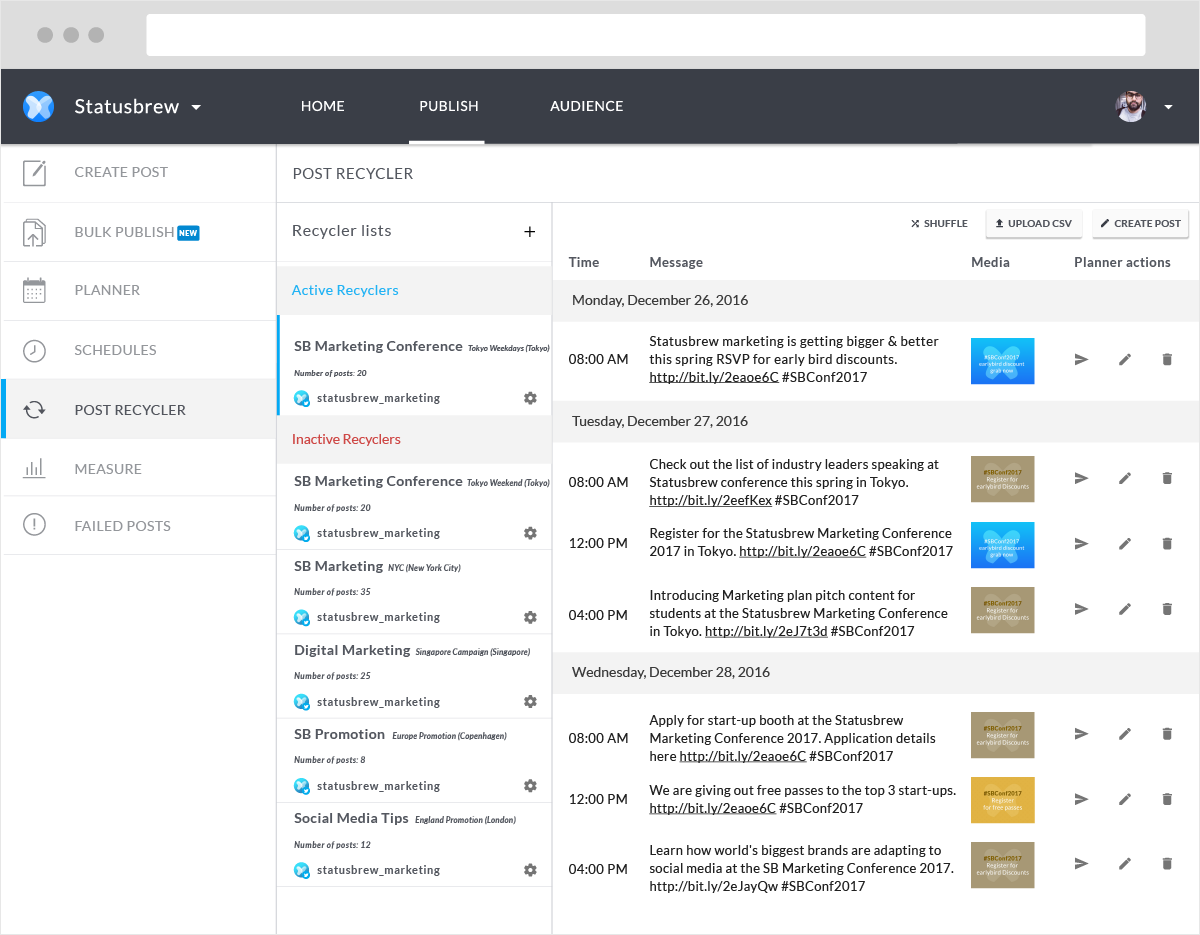Open Failed Posts in sidebar
Viewport: 1200px width, 935px height.
click(138, 525)
